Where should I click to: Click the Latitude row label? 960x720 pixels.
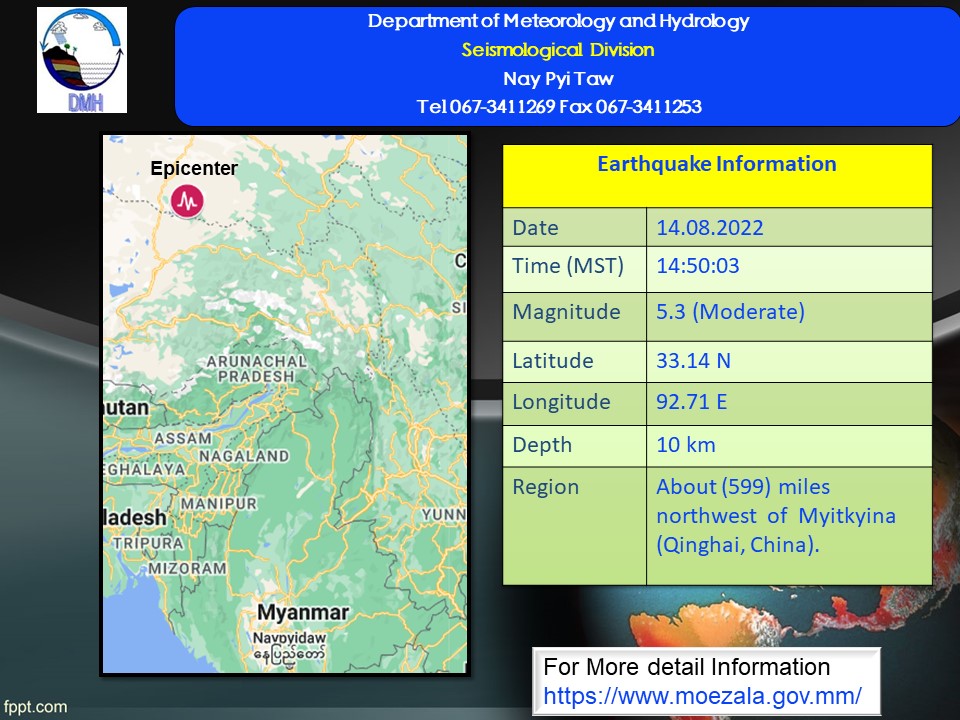point(553,361)
